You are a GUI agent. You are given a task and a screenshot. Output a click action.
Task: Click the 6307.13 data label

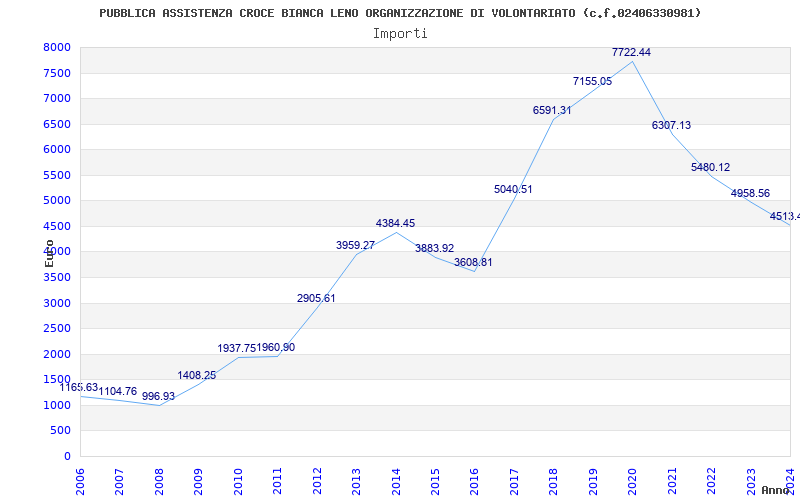pyautogui.click(x=671, y=126)
